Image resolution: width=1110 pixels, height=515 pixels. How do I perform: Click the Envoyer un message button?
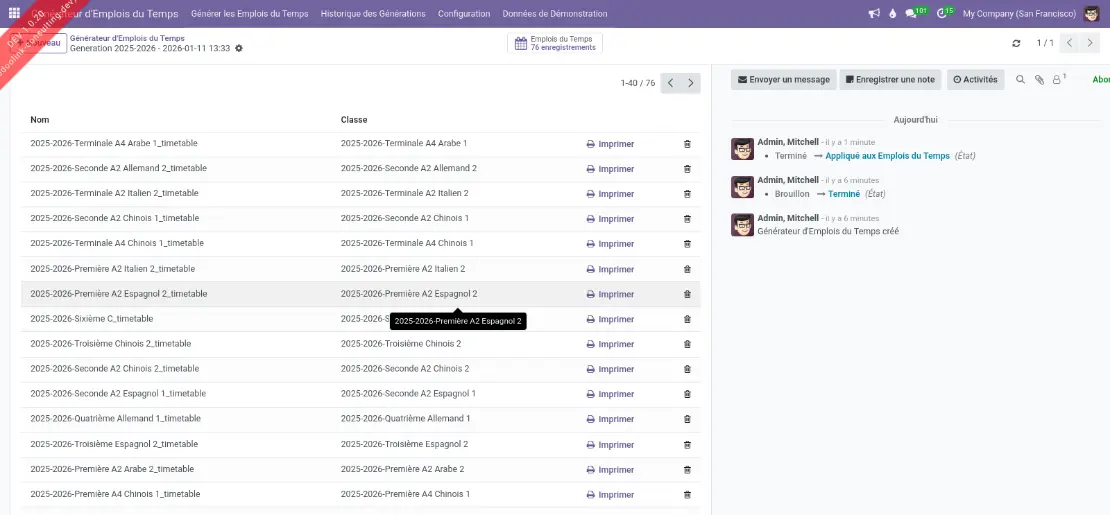(783, 80)
